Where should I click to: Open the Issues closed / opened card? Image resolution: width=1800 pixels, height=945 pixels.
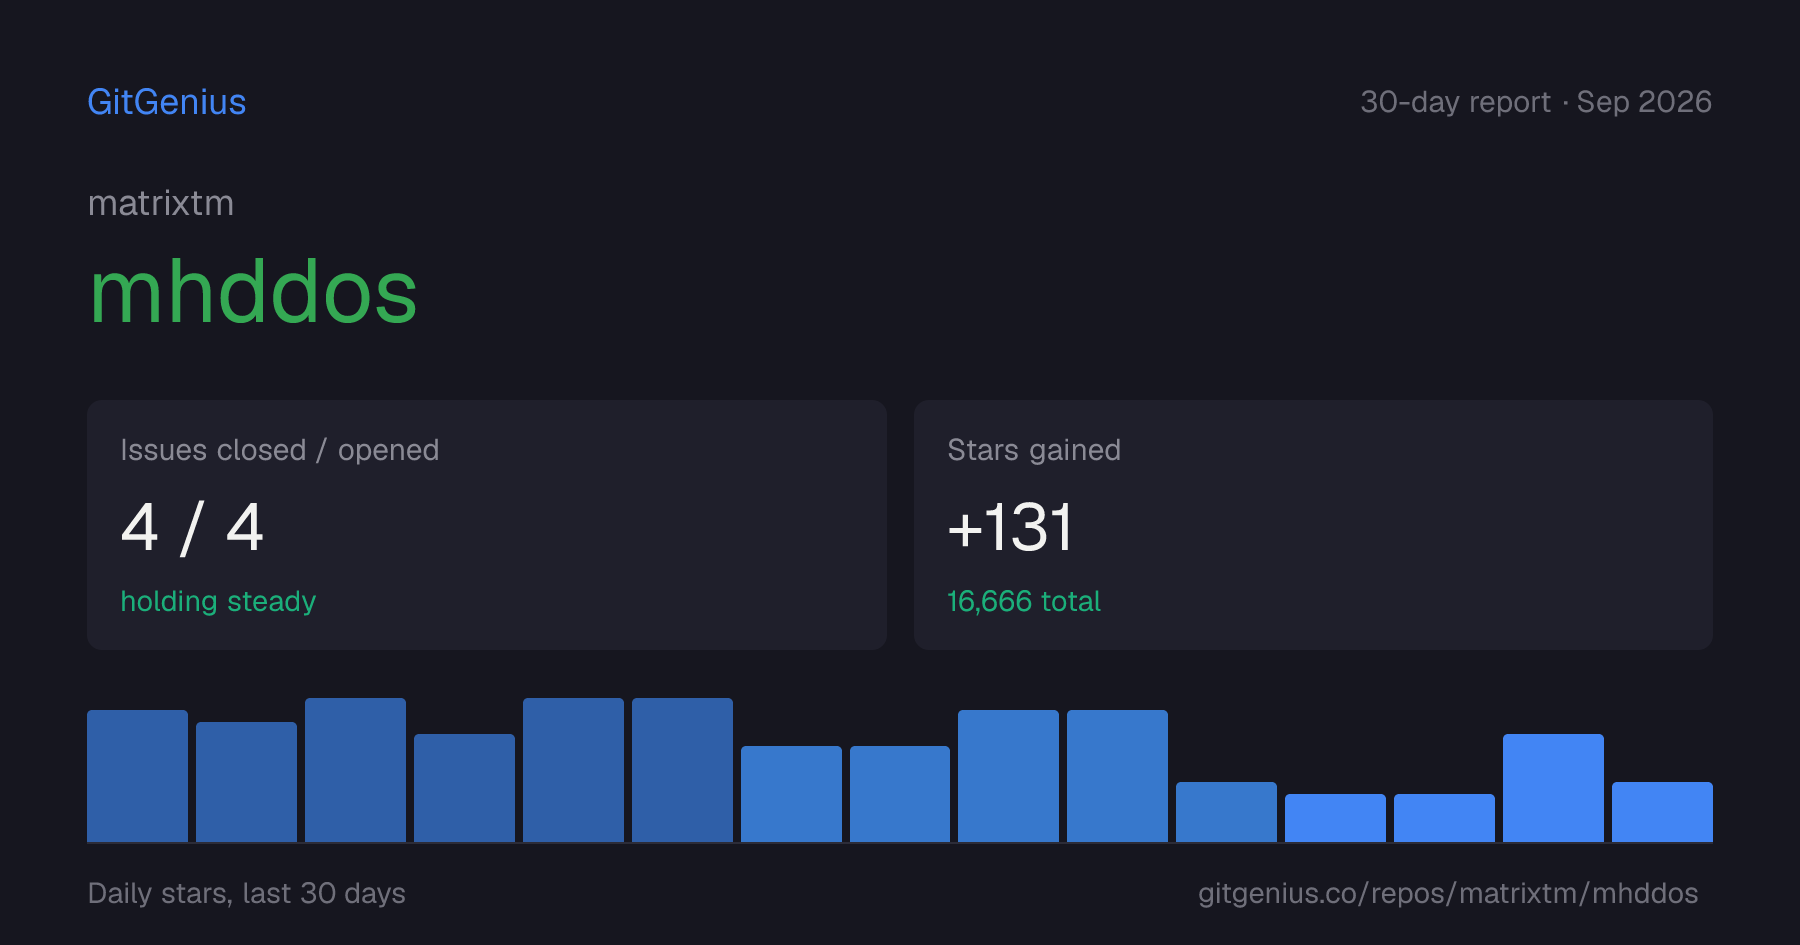[x=487, y=525]
